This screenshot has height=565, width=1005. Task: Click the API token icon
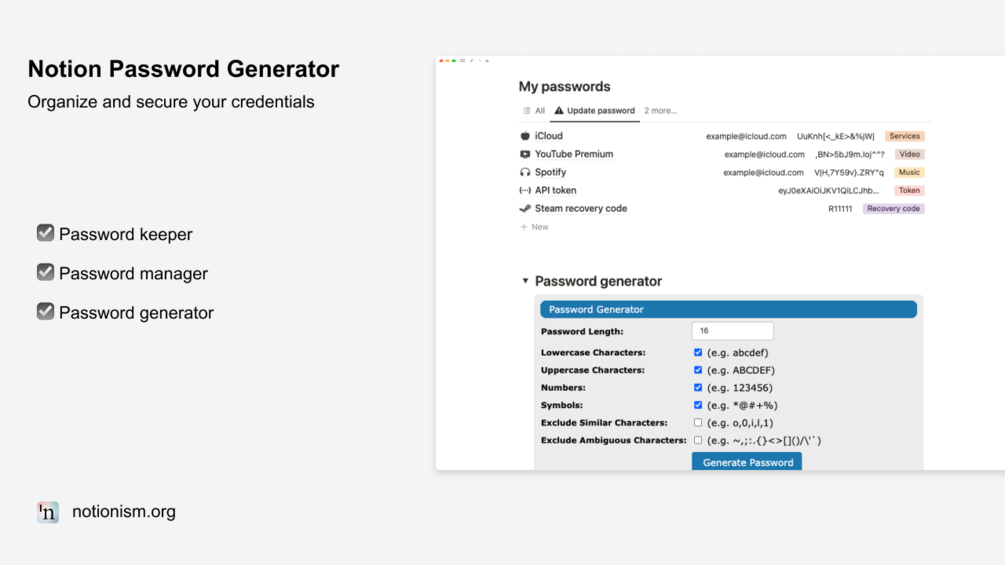525,190
